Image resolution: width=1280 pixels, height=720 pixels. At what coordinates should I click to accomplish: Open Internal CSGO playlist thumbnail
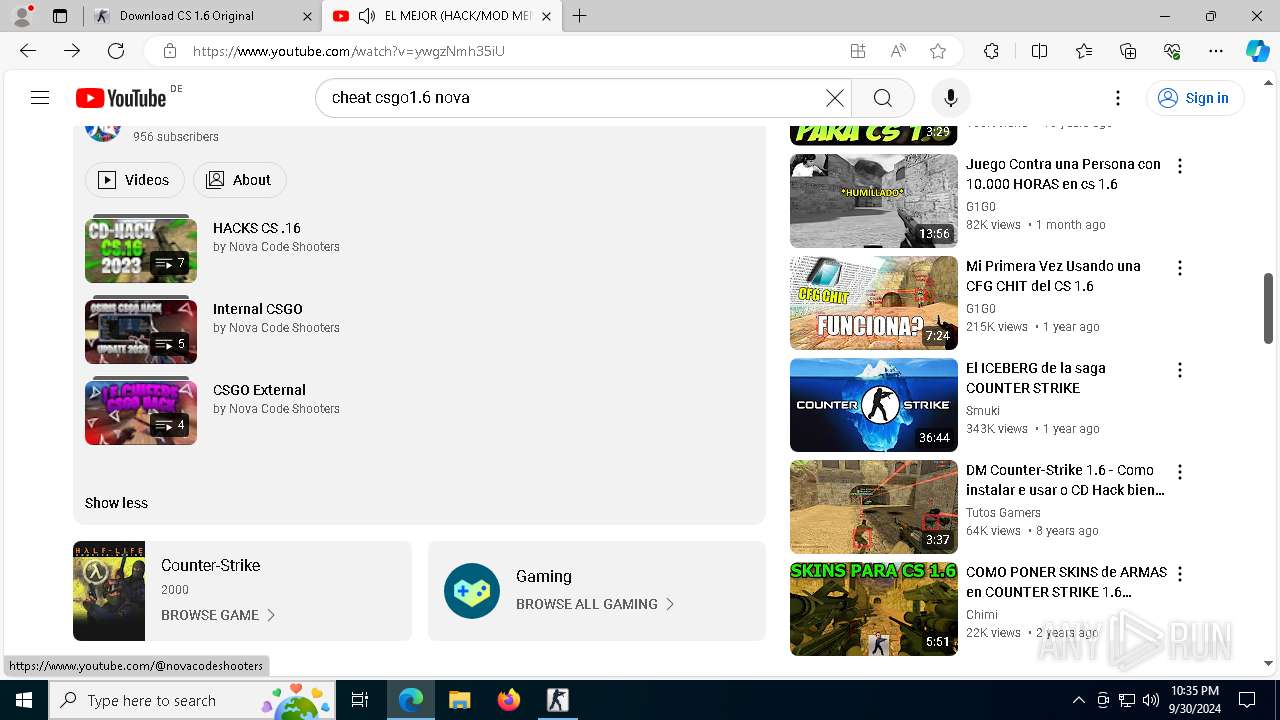tap(141, 330)
